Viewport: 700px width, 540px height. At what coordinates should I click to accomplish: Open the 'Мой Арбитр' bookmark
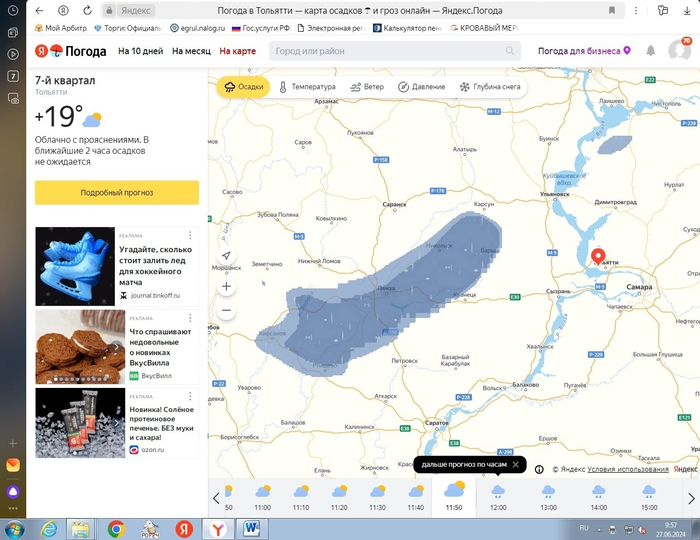[61, 28]
